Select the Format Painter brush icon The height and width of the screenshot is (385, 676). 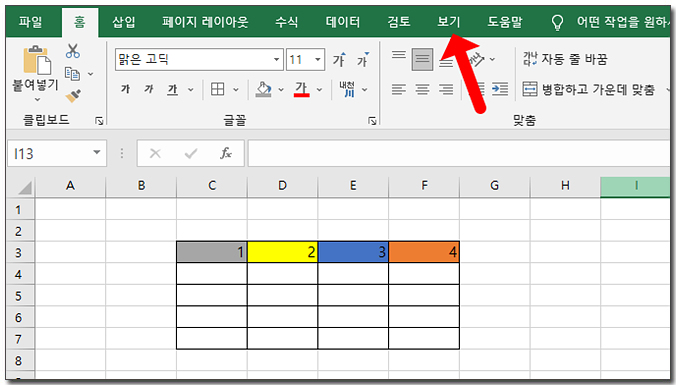pyautogui.click(x=73, y=95)
